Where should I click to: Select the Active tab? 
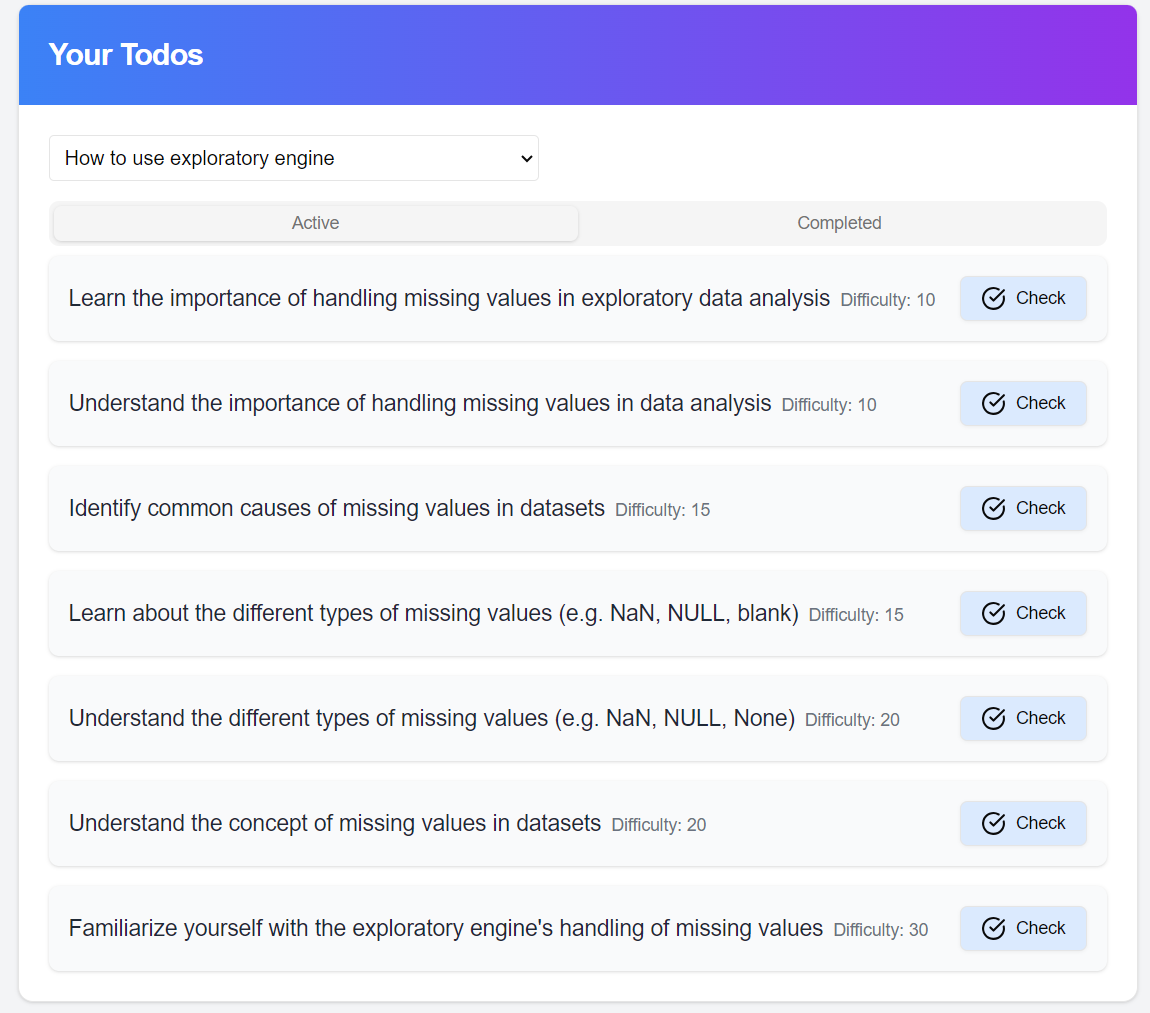point(315,223)
